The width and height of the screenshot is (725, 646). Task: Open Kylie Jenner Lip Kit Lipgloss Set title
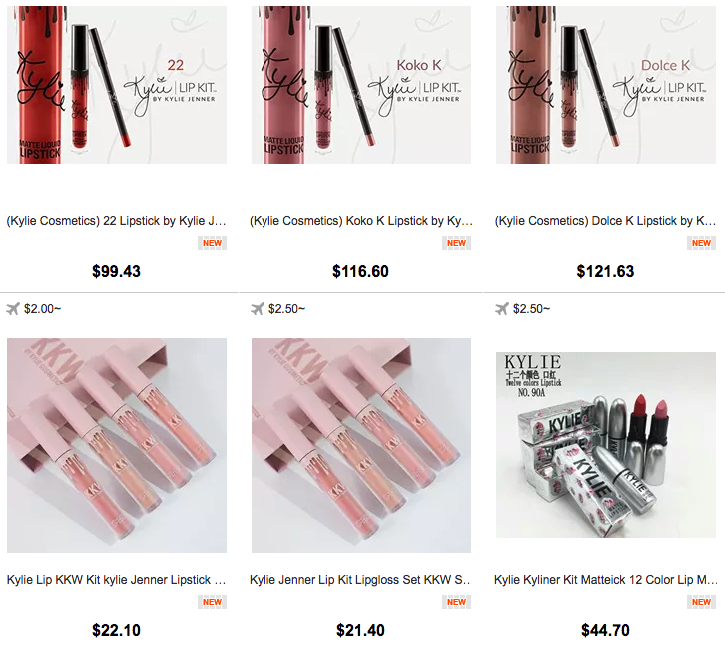click(360, 580)
